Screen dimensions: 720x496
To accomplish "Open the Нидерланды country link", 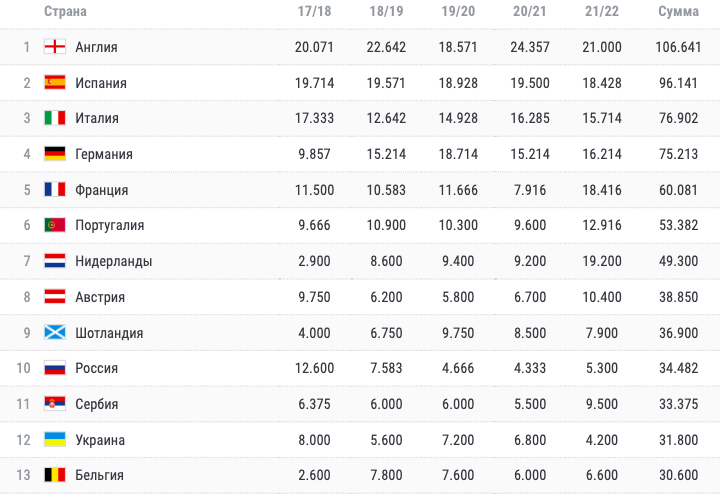I will 113,261.
